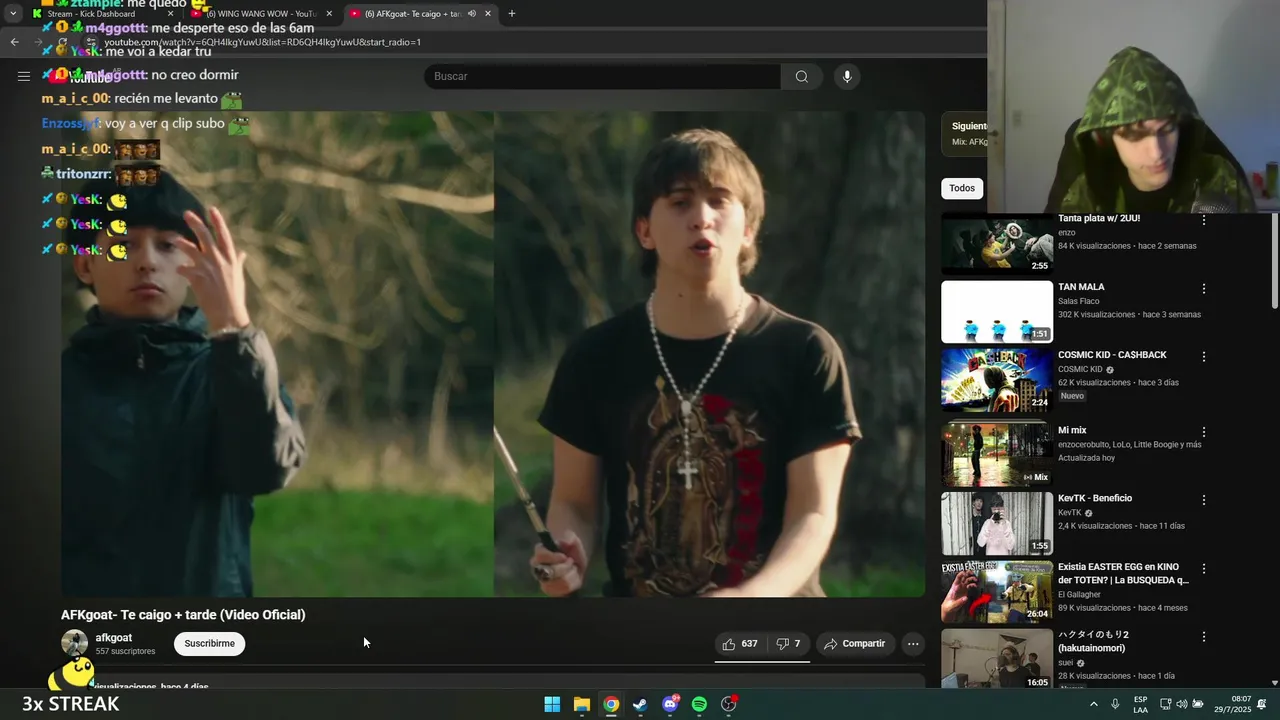Open the ESP LAA language switcher
Screen dimensions: 1280x720
1141,704
